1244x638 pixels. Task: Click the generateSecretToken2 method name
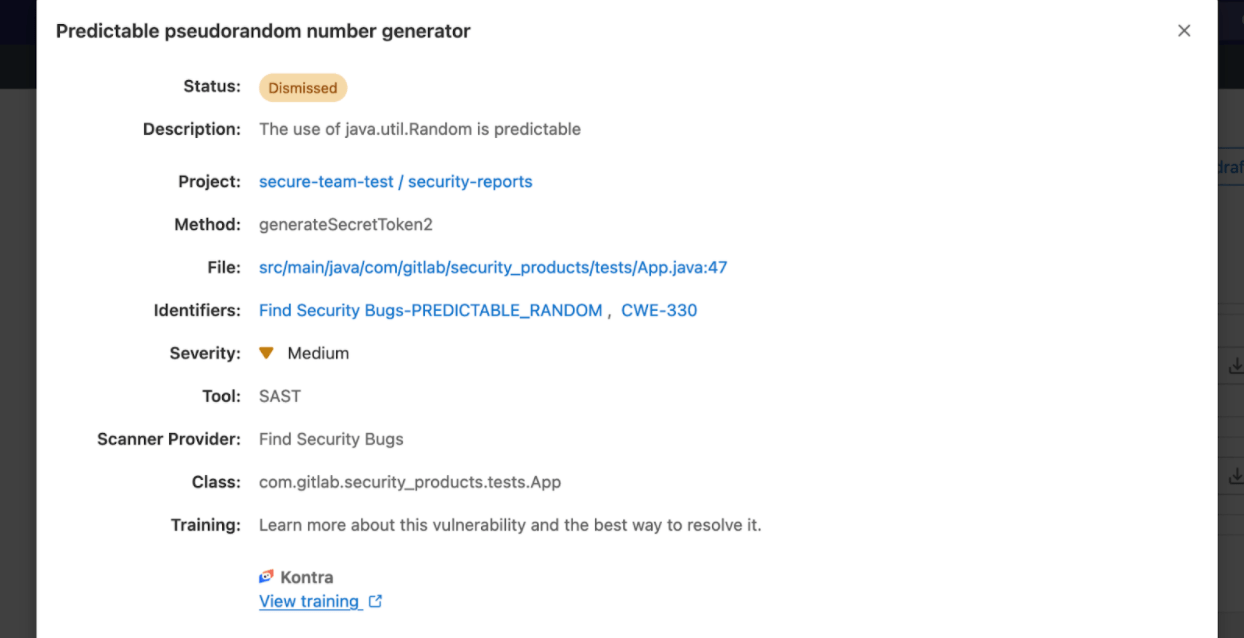(x=345, y=224)
